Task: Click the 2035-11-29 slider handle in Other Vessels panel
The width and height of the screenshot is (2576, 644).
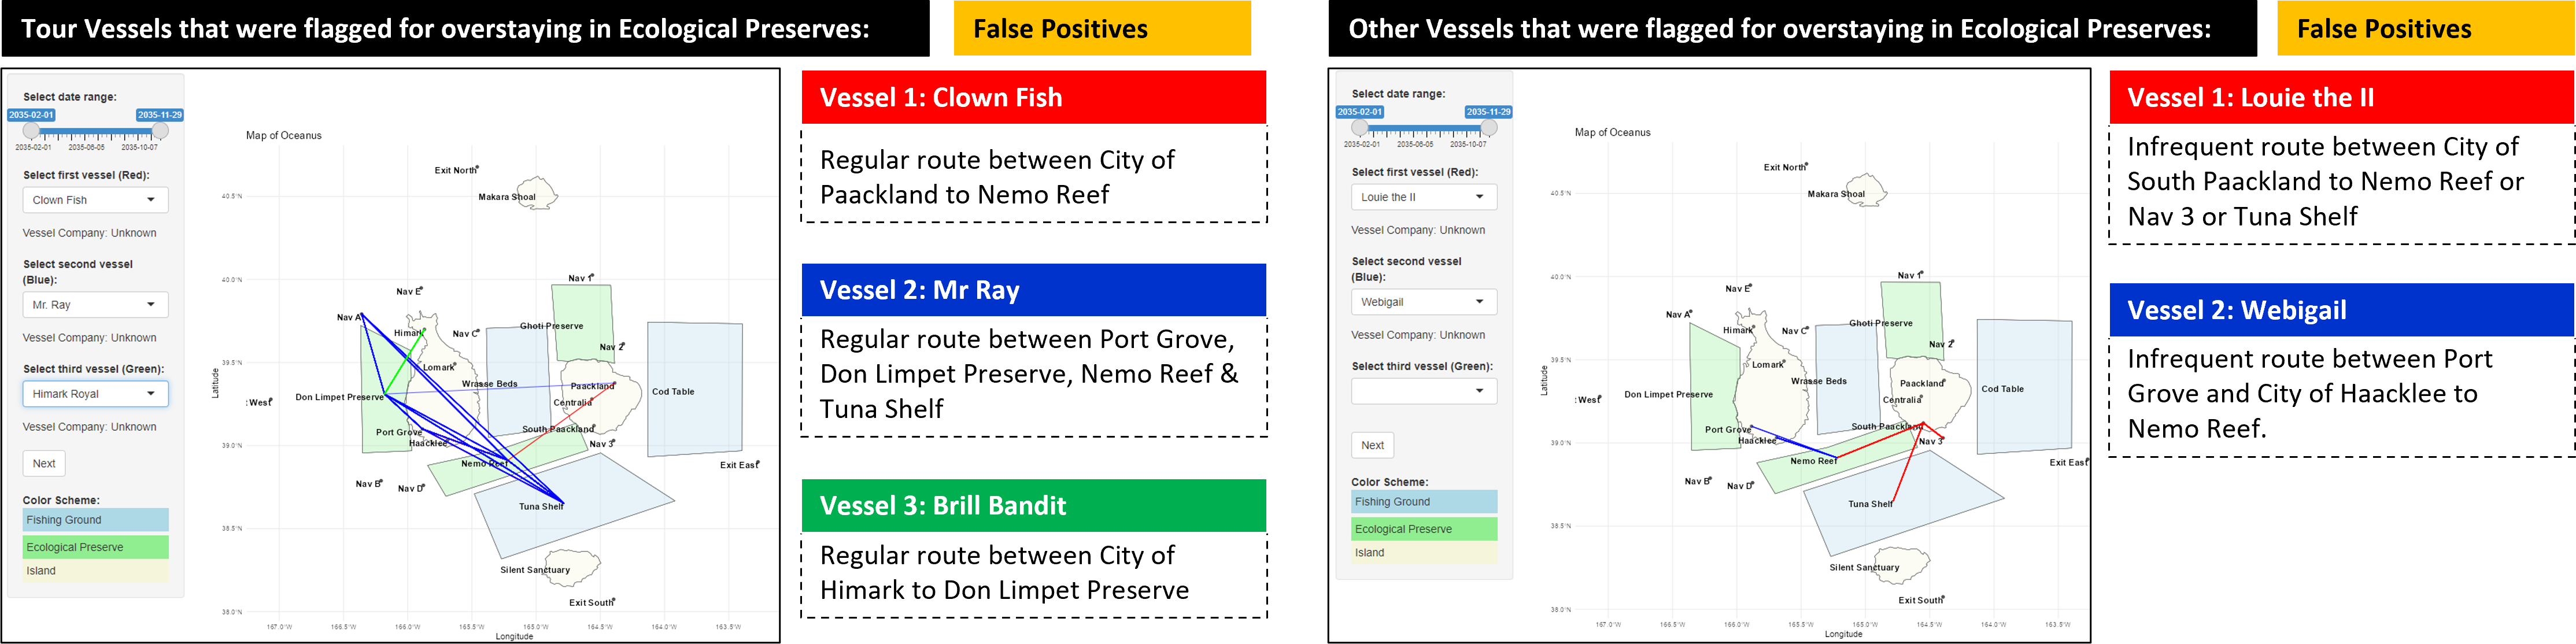Action: point(1489,128)
